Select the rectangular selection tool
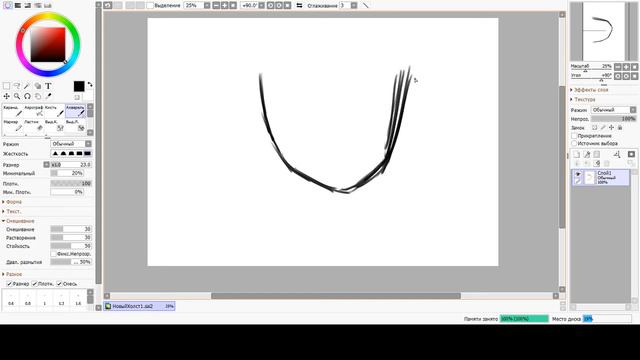 pos(6,86)
